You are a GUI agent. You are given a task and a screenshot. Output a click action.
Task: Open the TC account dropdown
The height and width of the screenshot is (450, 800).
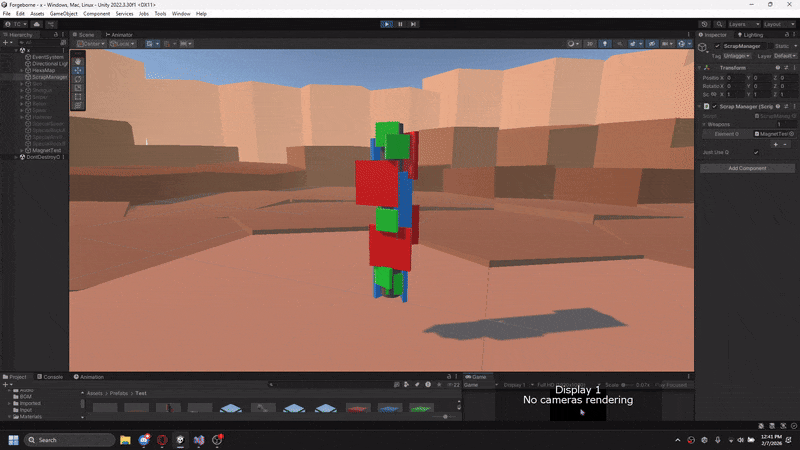pyautogui.click(x=15, y=24)
